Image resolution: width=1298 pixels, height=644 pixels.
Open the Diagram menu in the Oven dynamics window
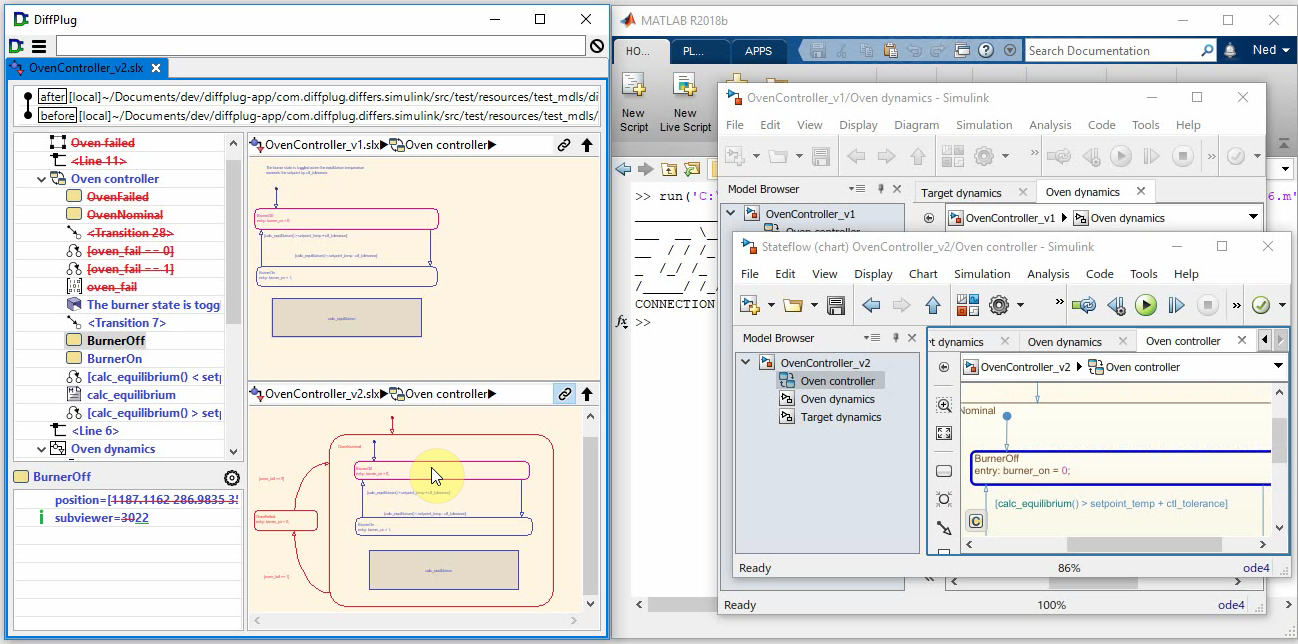click(x=917, y=125)
